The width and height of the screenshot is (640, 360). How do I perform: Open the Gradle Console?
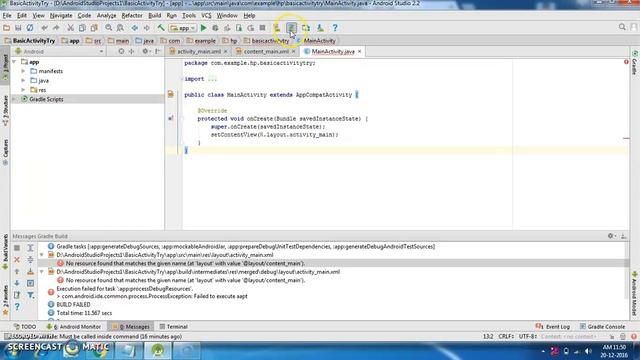pos(602,327)
